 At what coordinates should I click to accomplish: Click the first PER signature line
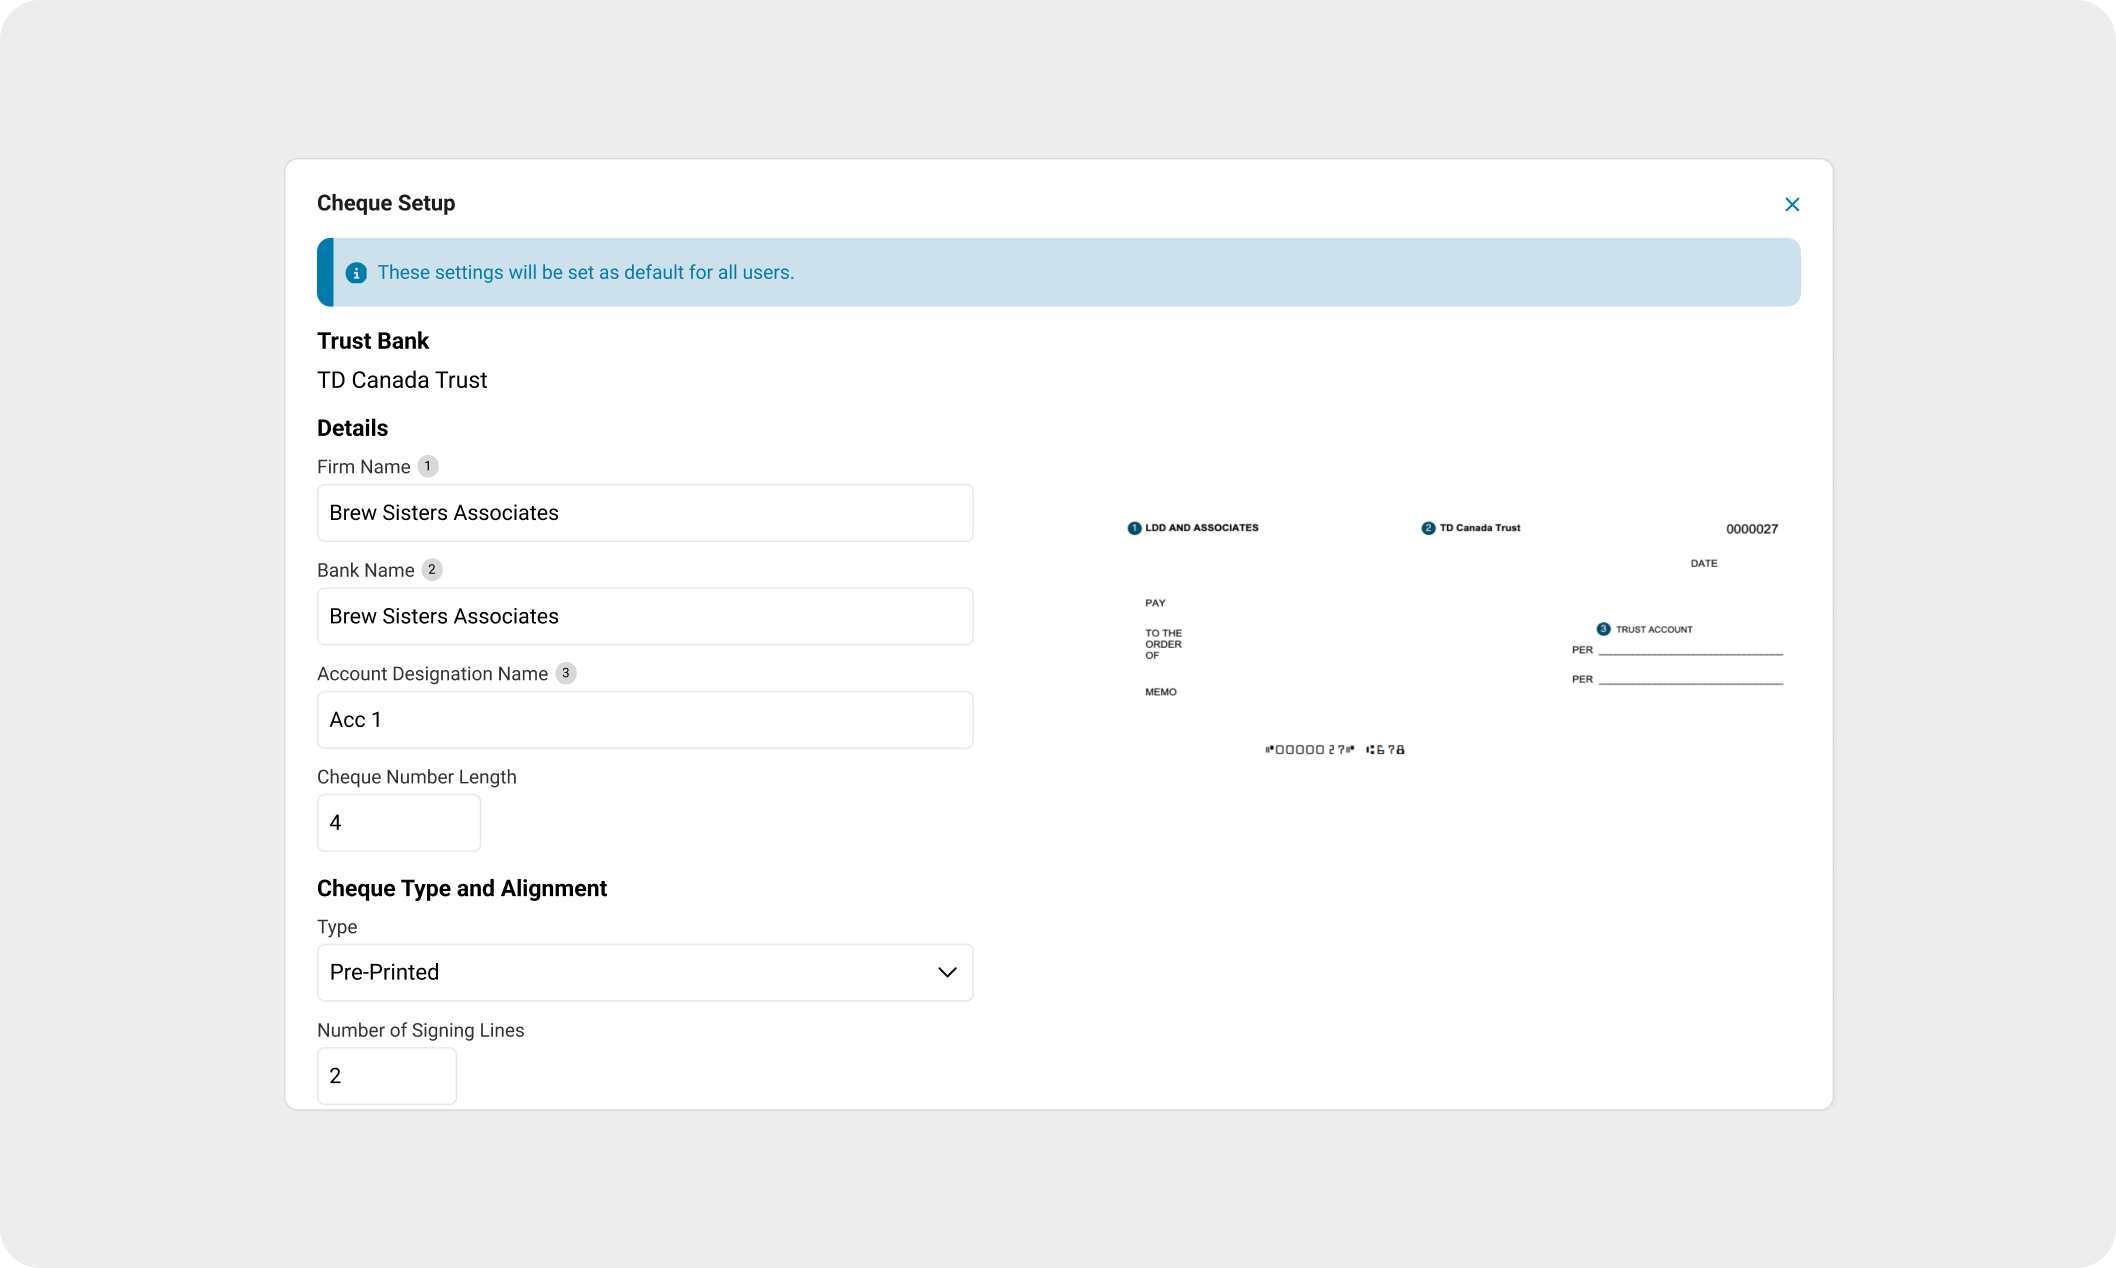(x=1690, y=651)
